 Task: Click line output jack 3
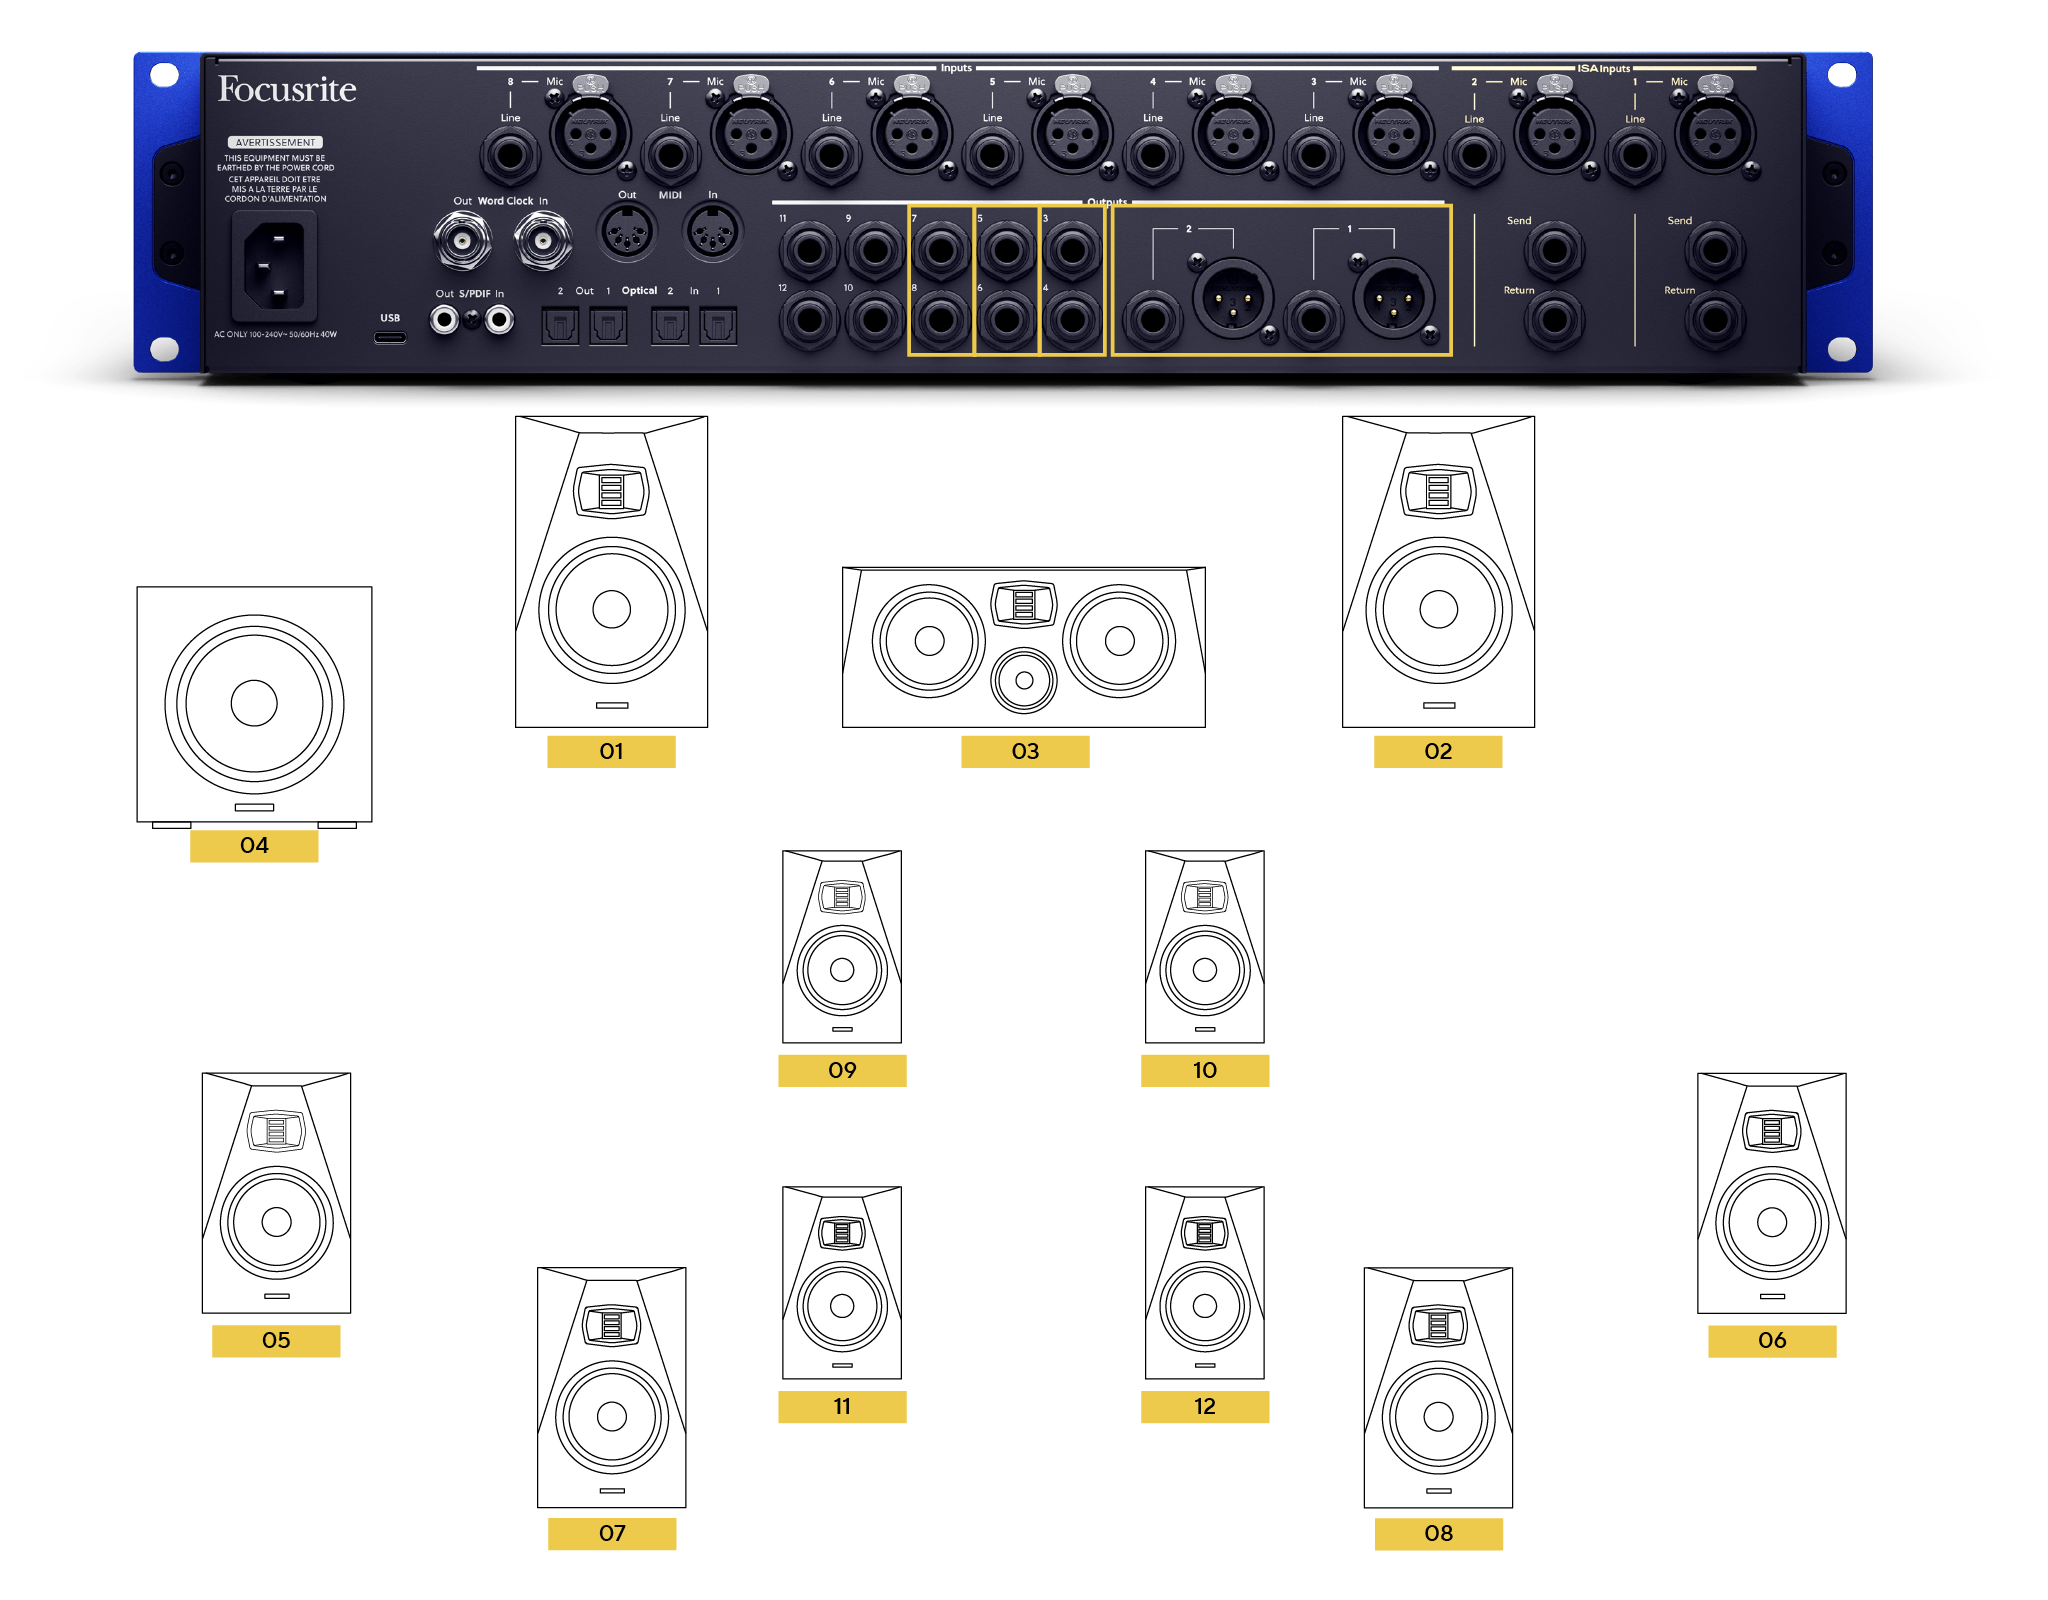(1072, 251)
